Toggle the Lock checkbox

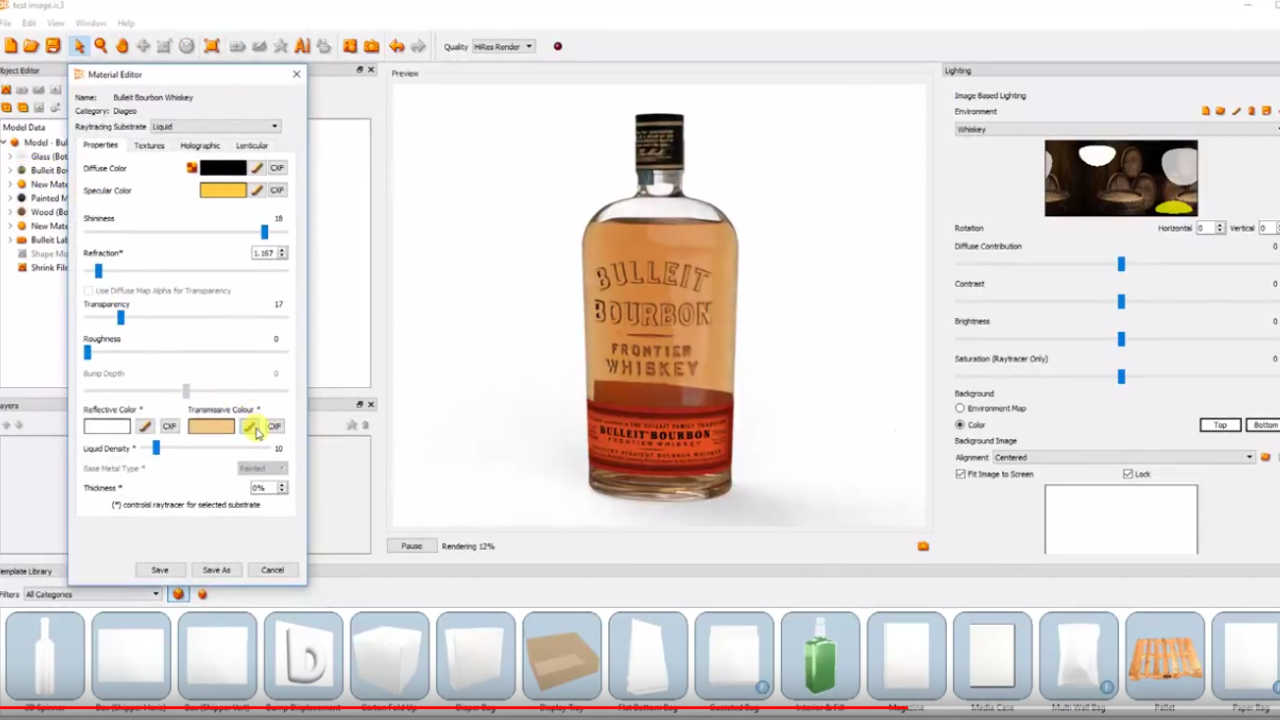pyautogui.click(x=1128, y=474)
